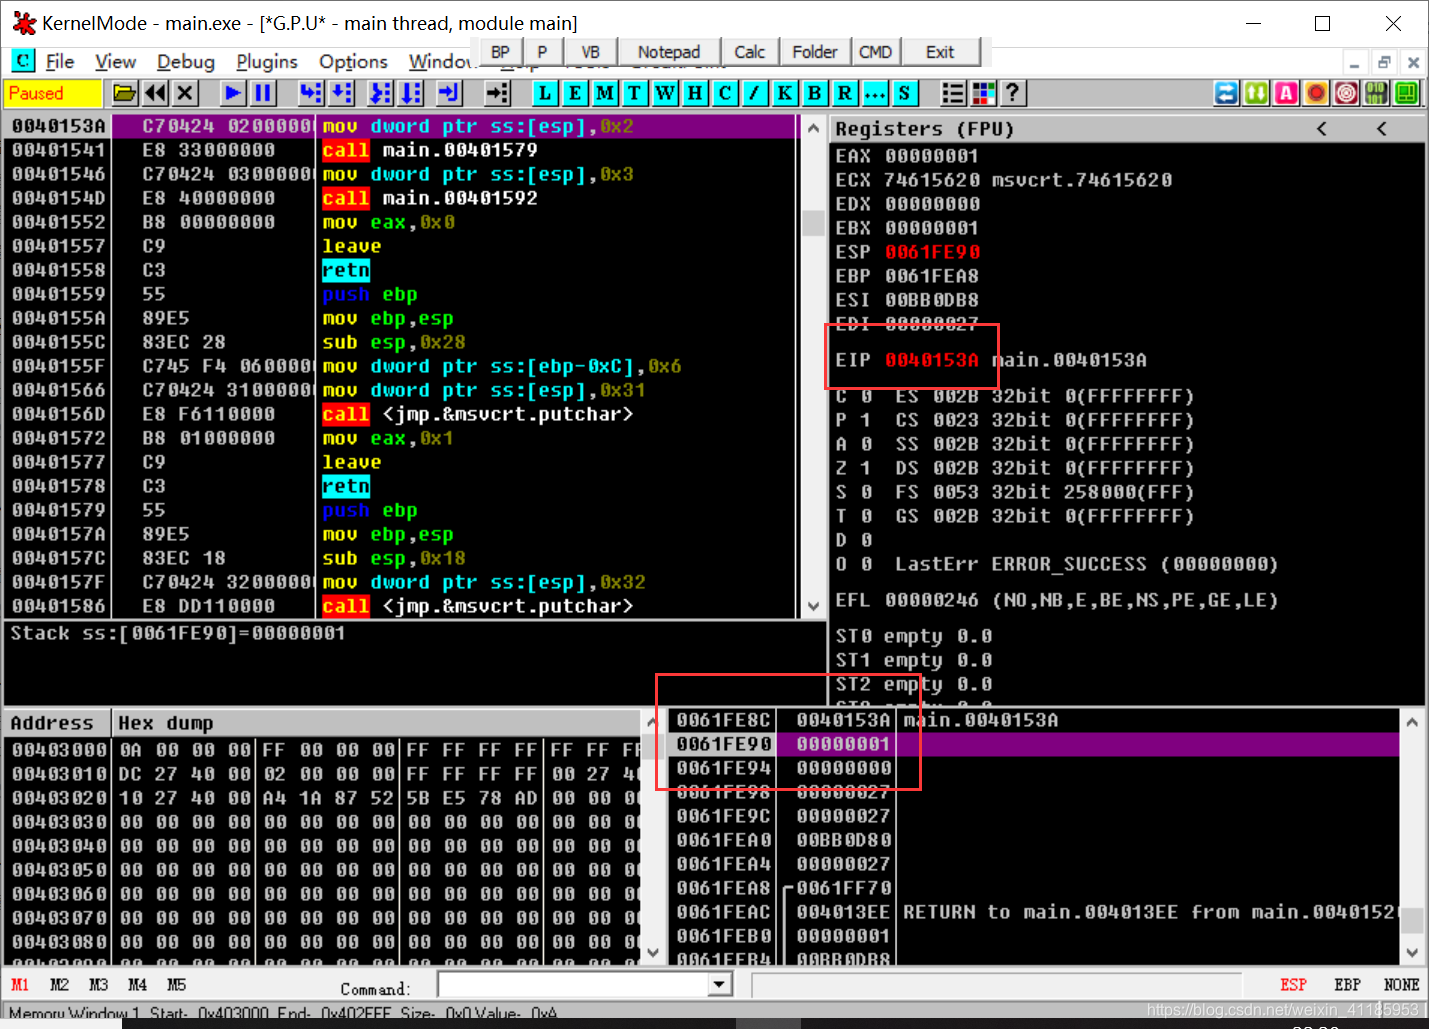
Task: Open Threads window with T icon
Action: tap(635, 93)
